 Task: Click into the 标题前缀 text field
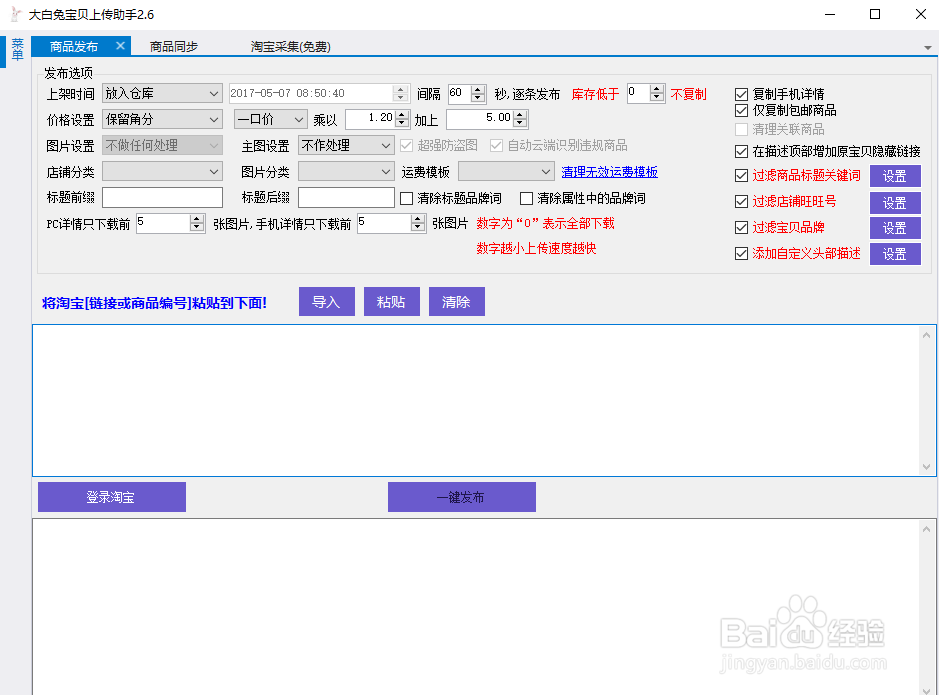[x=162, y=198]
